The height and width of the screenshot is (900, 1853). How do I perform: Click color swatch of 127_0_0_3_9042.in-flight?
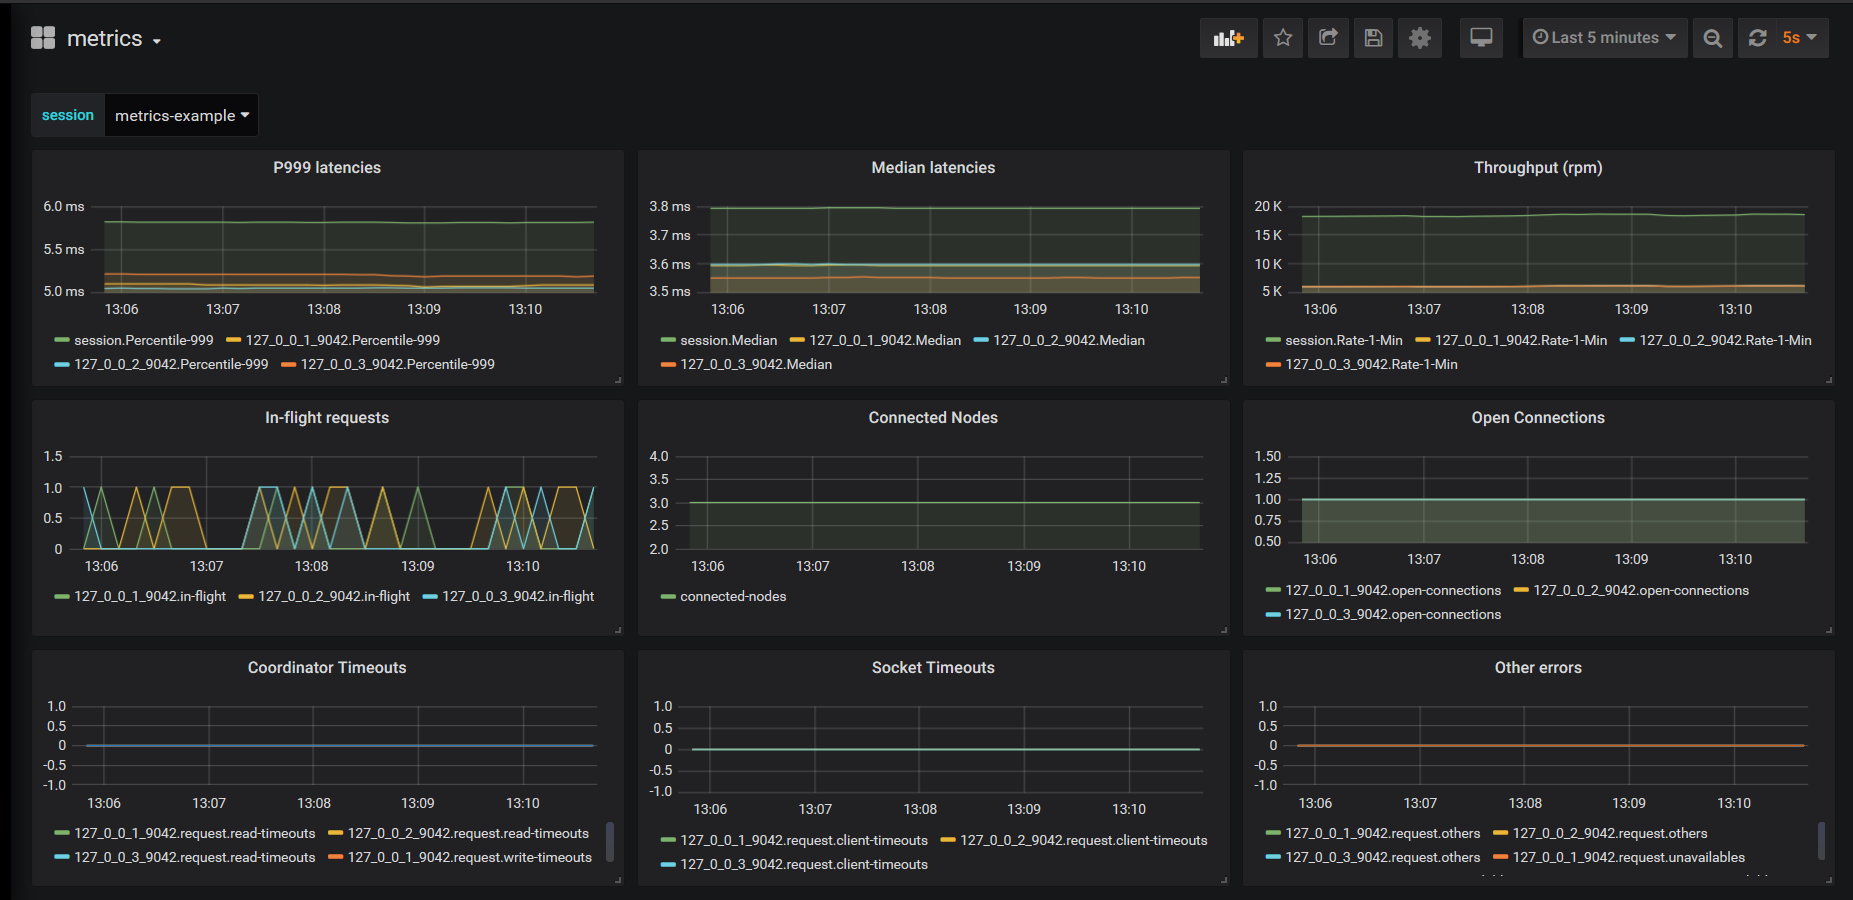point(430,597)
